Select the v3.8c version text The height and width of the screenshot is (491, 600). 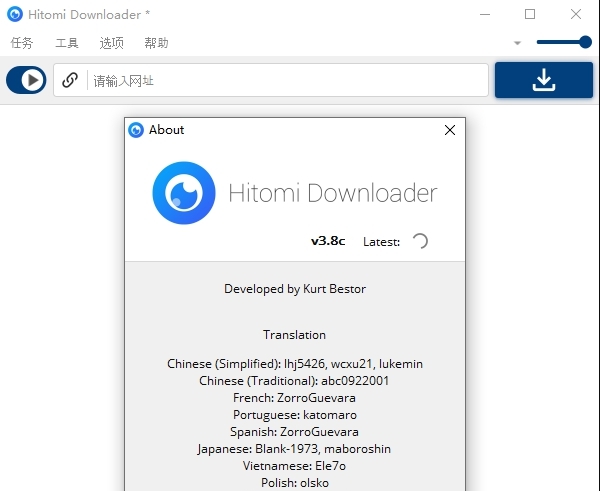[x=328, y=241]
